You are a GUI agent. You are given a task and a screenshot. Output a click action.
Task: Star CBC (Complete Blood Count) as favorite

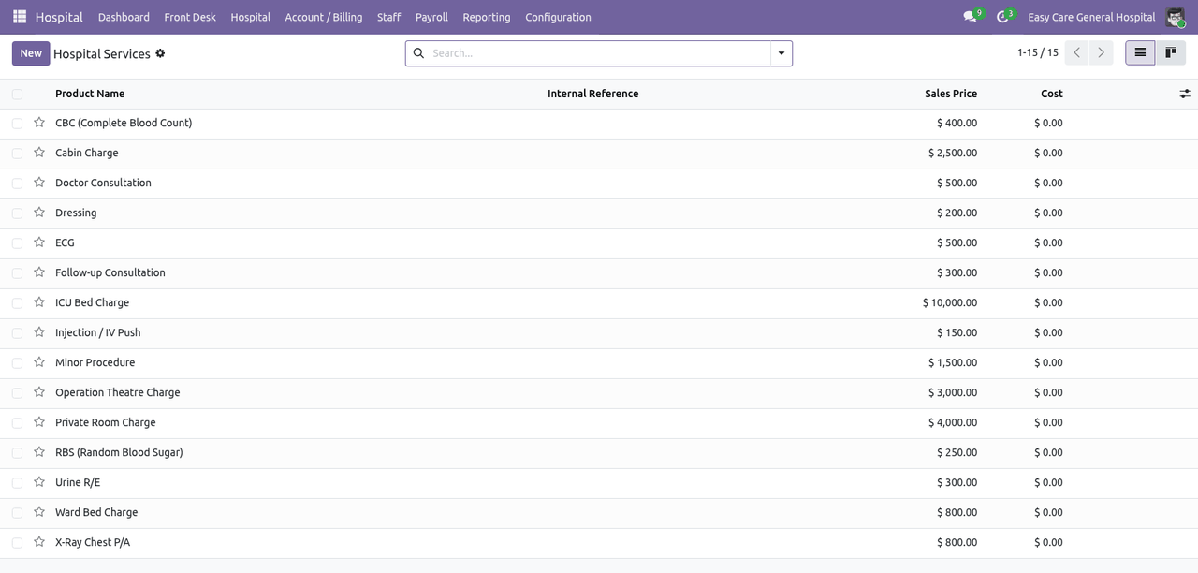click(39, 122)
